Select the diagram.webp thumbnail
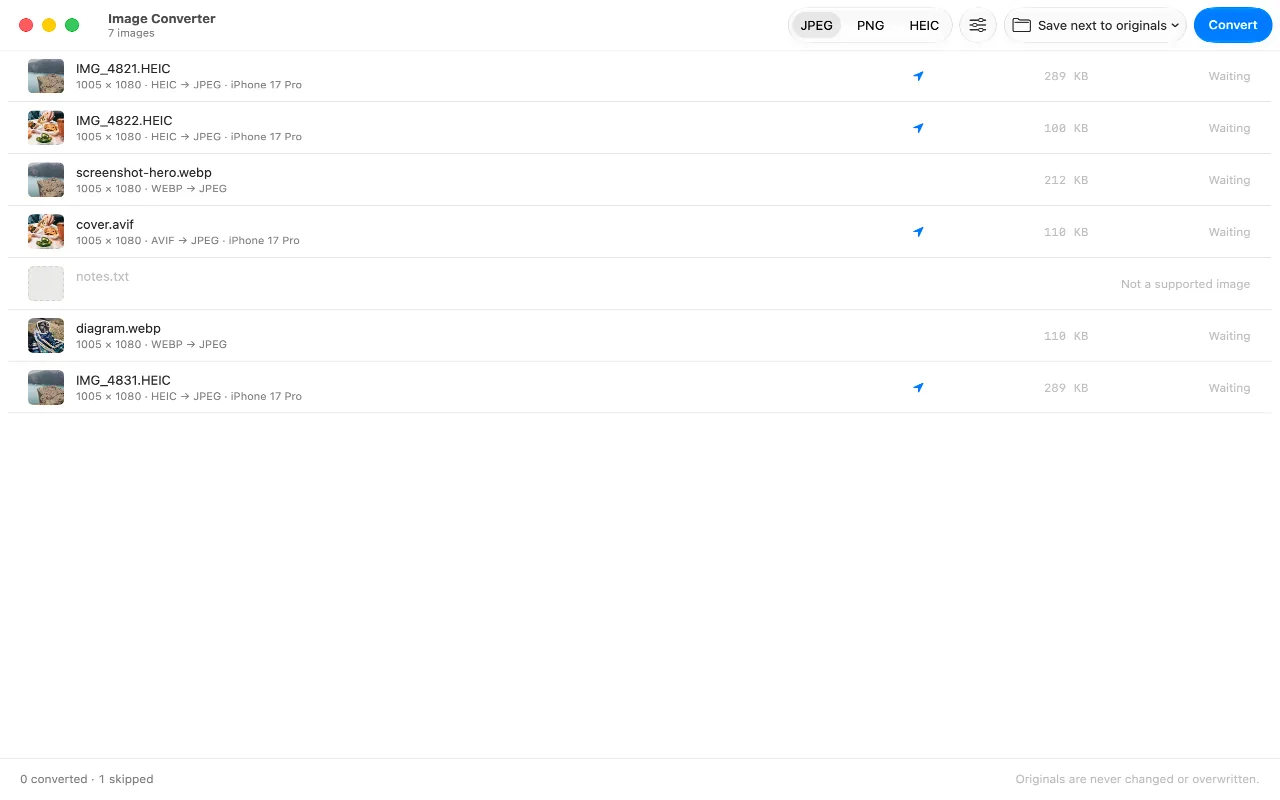This screenshot has width=1280, height=800. pos(46,336)
